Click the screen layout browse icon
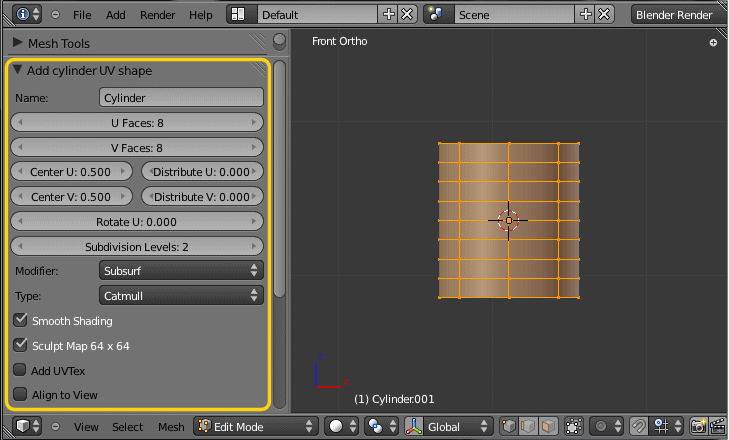 point(239,15)
